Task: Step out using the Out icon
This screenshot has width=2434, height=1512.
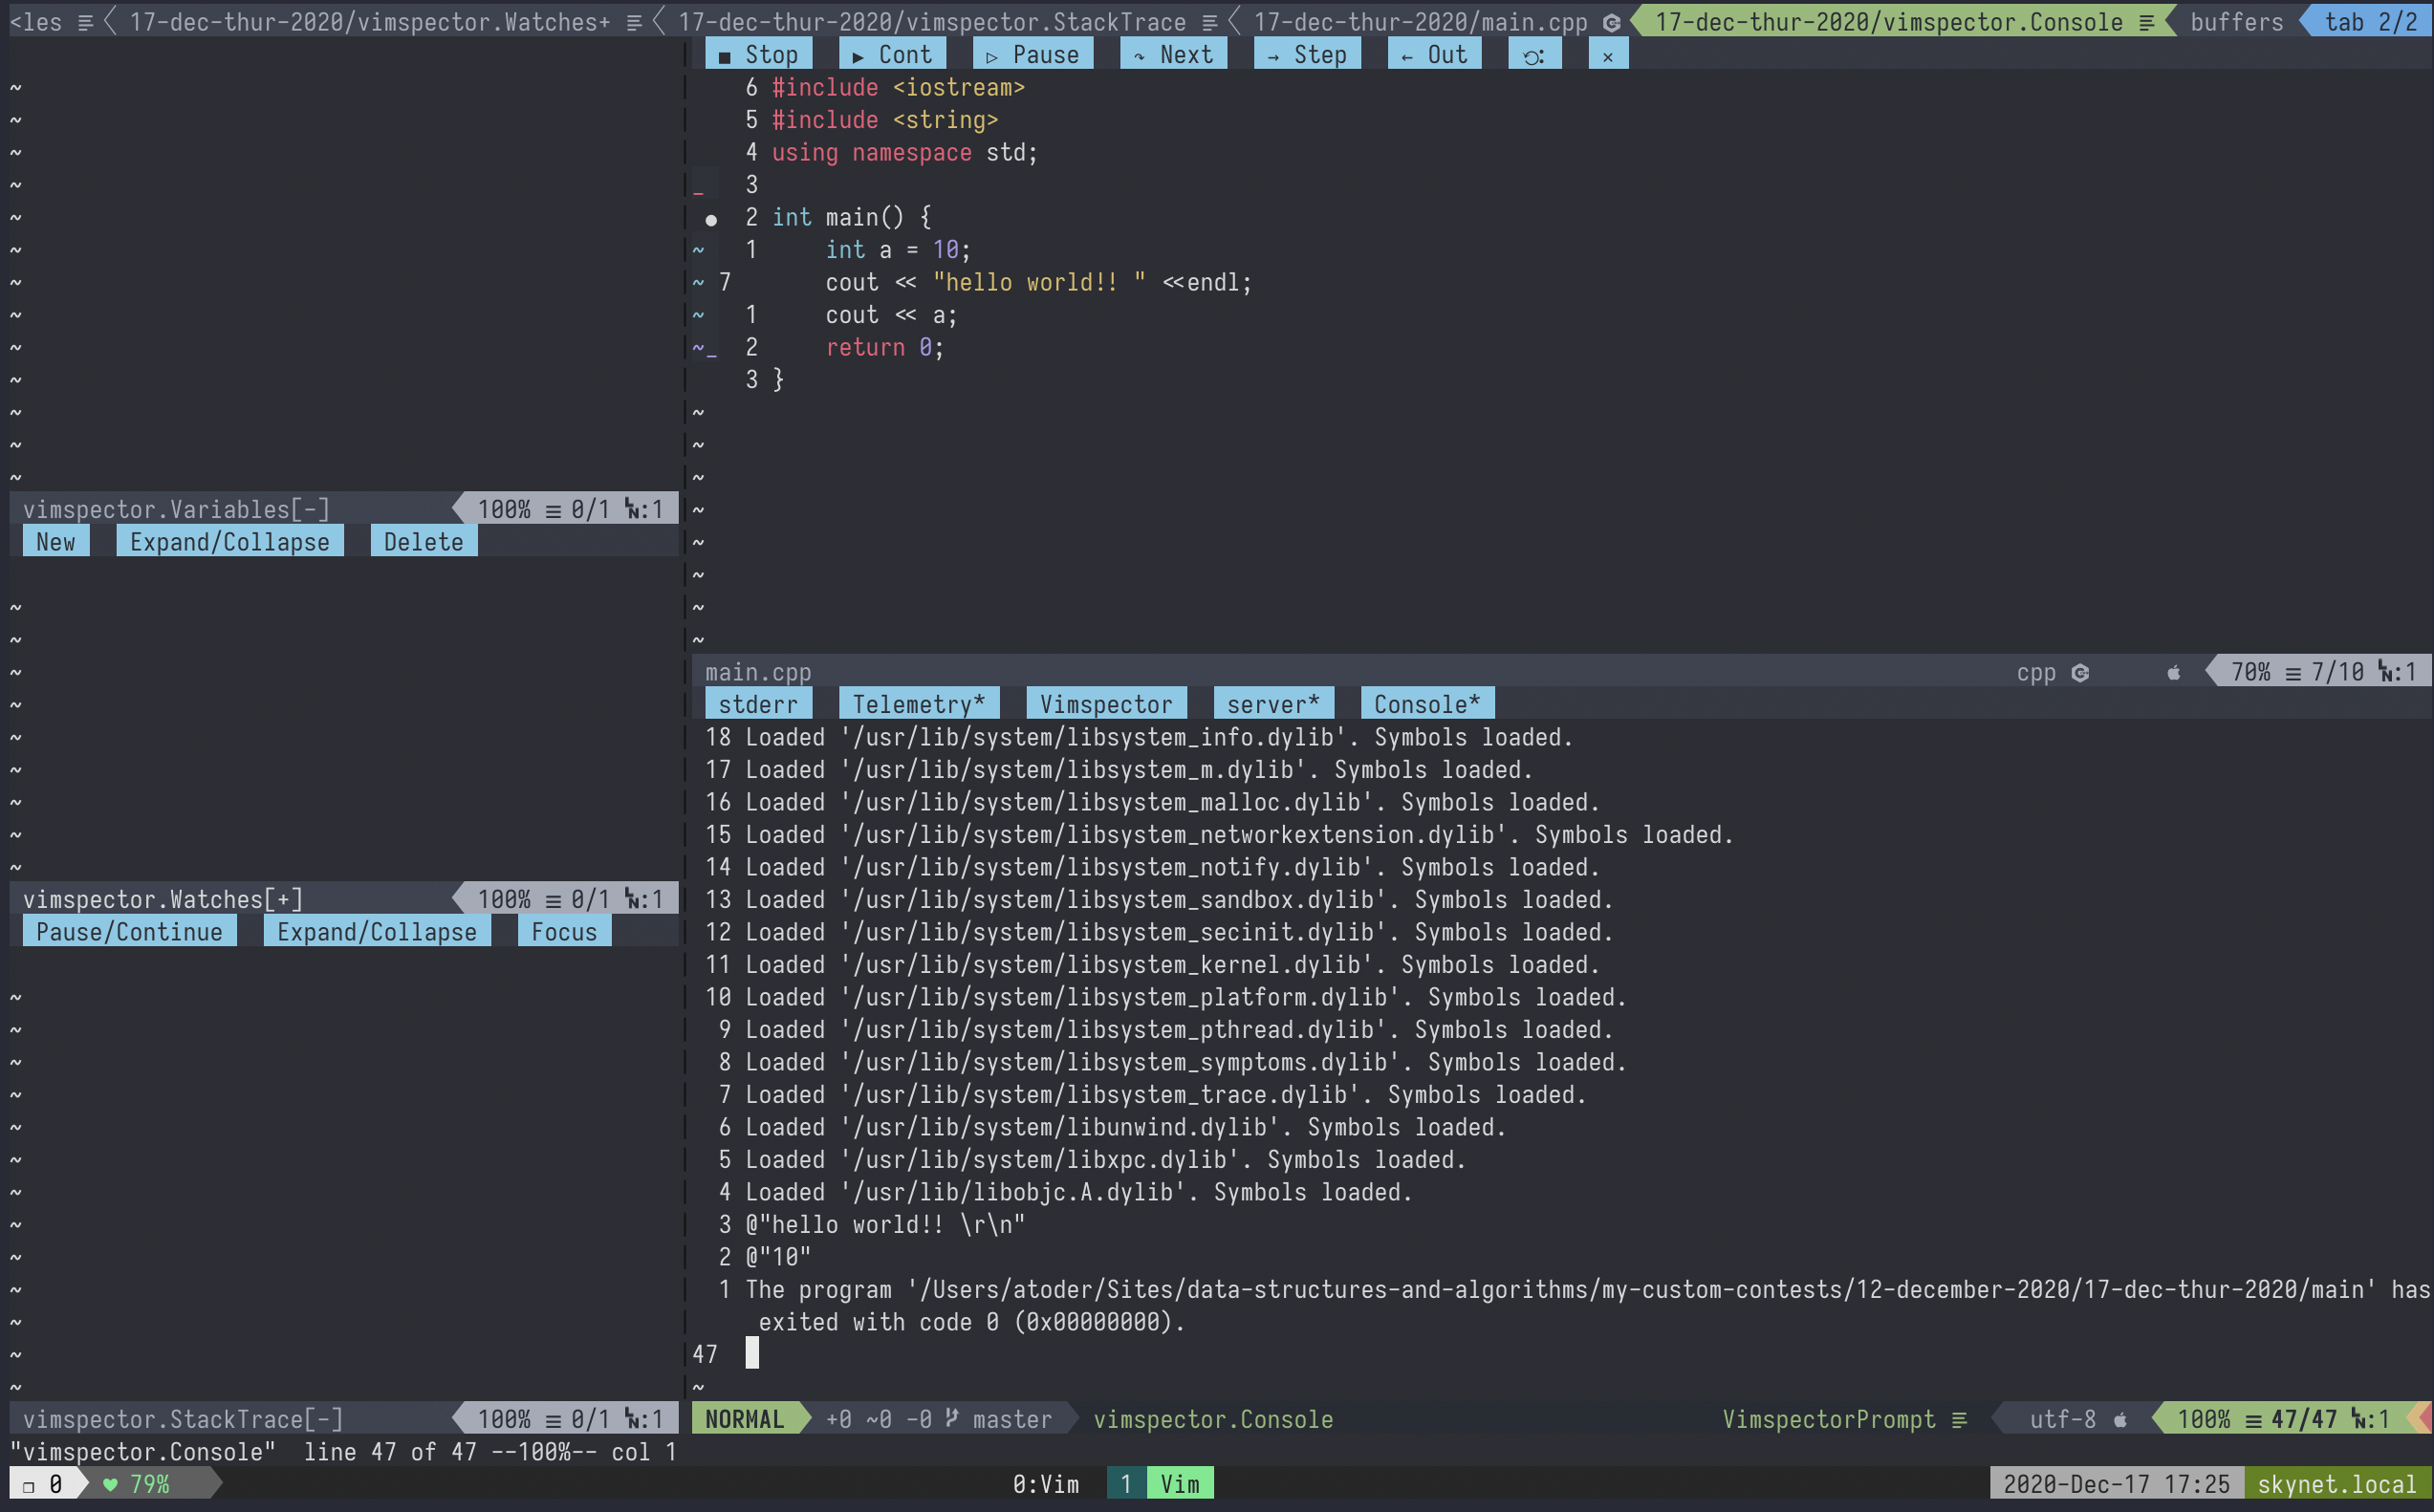Action: [1434, 54]
